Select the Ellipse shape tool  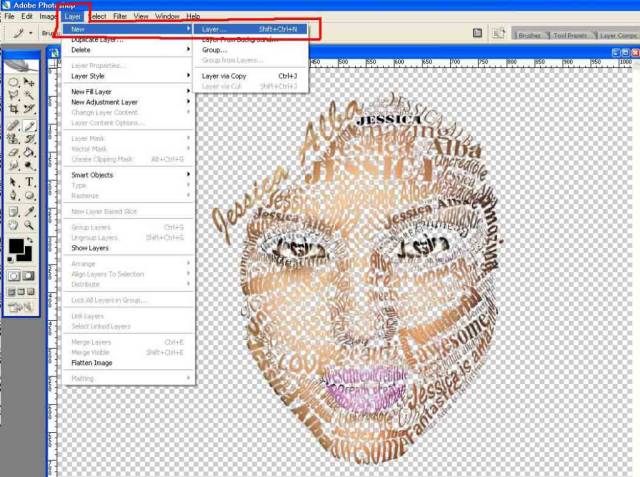(x=29, y=195)
